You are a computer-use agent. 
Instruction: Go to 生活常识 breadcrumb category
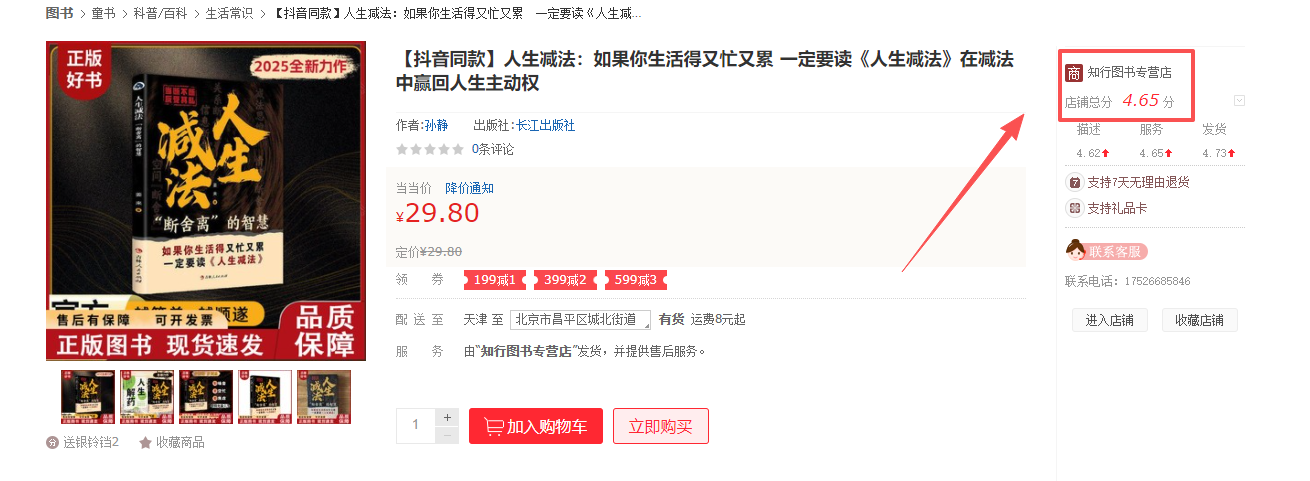coord(229,14)
